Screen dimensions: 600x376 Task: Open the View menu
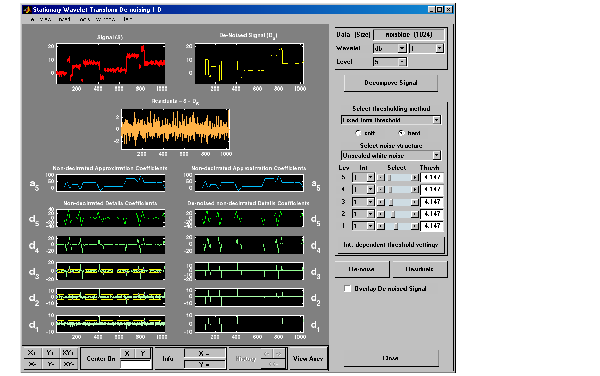coord(45,19)
